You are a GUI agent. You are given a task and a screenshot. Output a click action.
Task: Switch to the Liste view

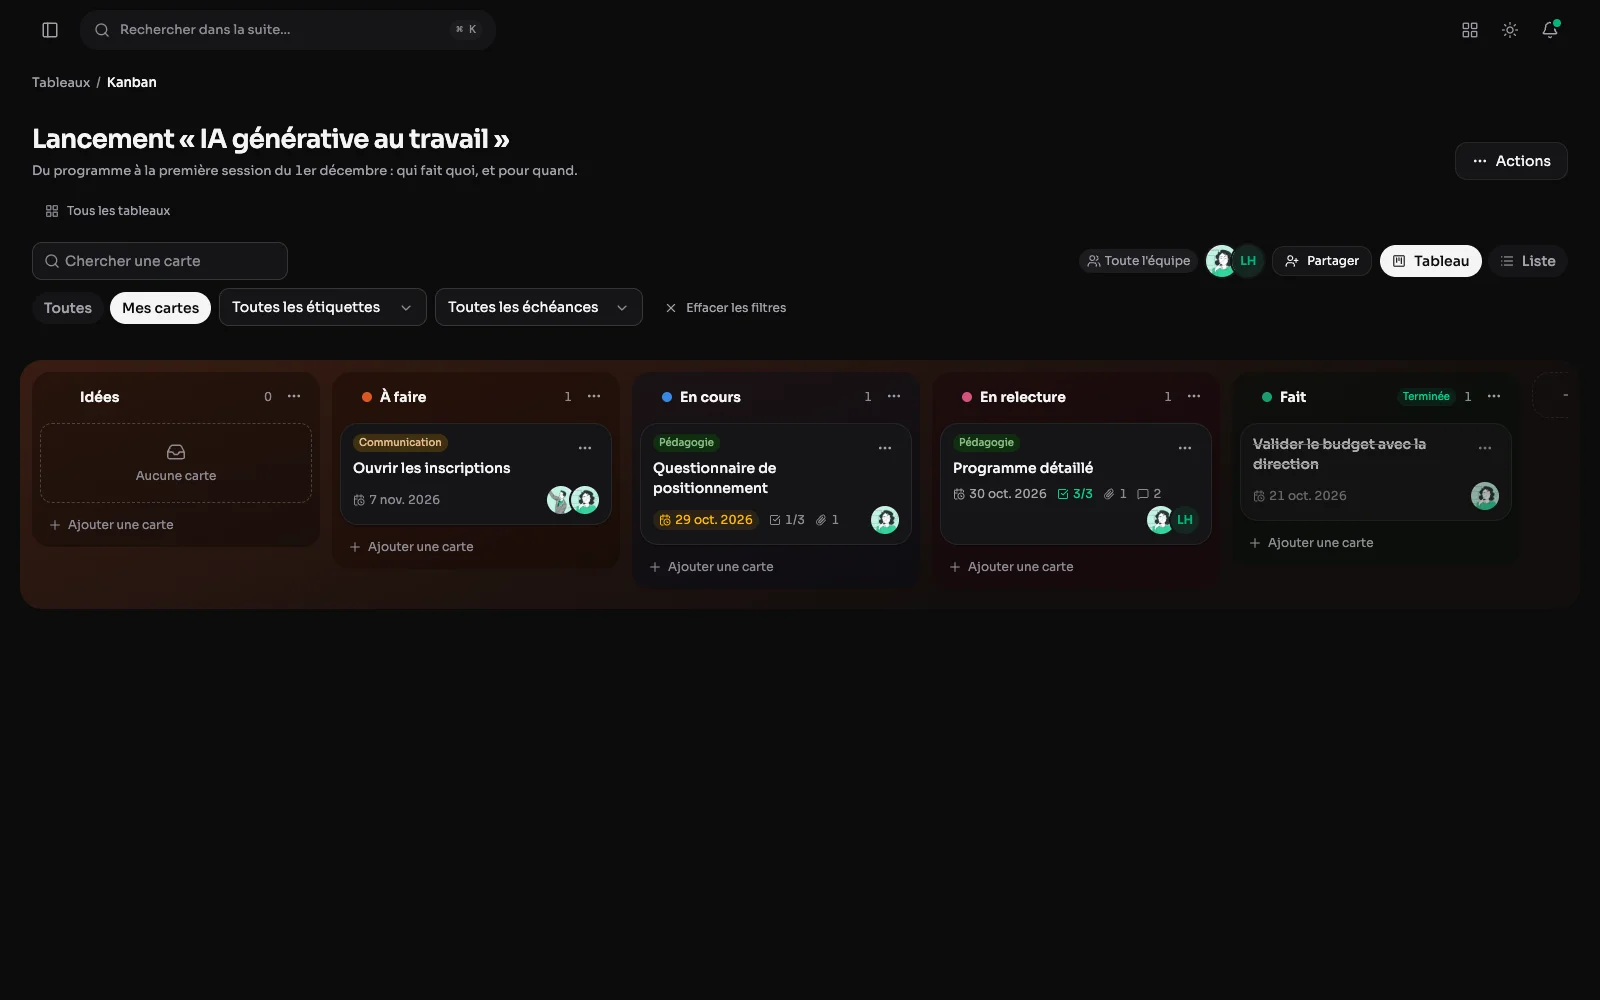point(1528,261)
